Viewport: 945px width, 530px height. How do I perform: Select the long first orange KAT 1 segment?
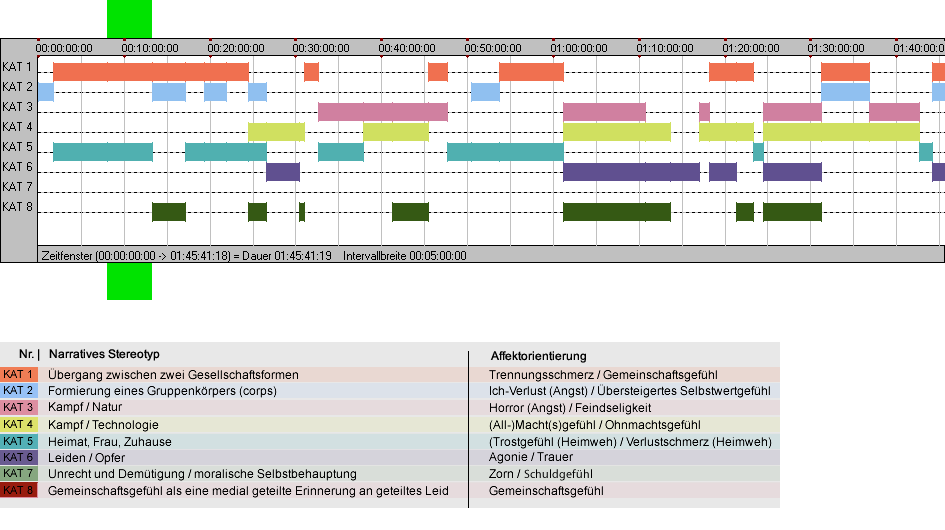point(151,72)
